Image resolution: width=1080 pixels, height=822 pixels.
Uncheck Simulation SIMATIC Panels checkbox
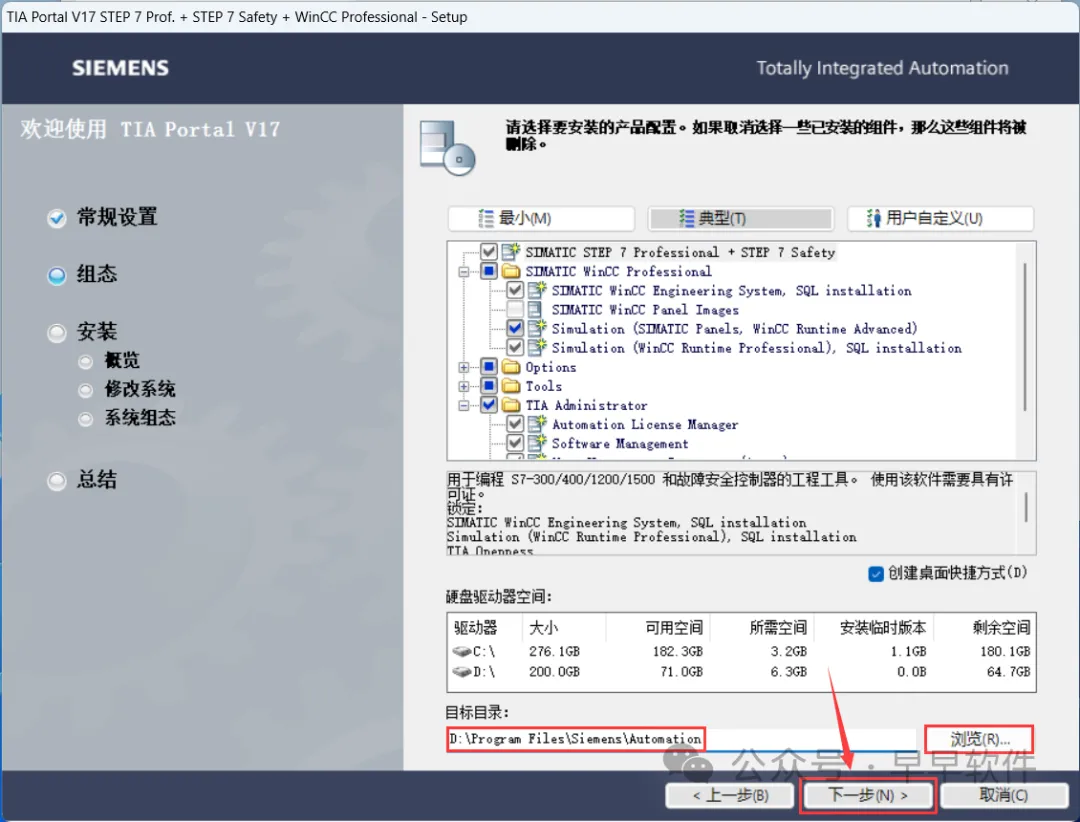(515, 328)
